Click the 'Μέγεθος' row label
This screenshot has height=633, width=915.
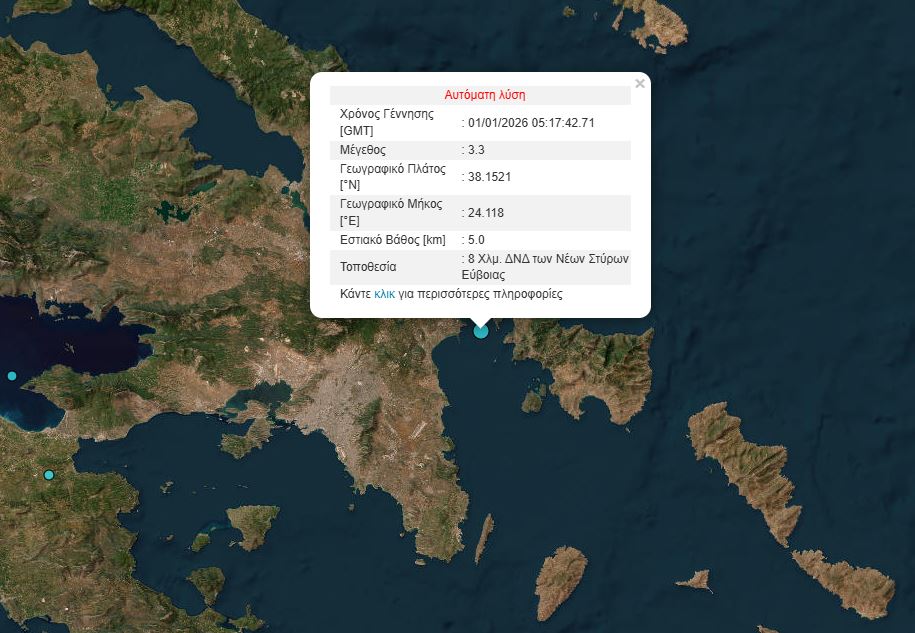pyautogui.click(x=363, y=150)
